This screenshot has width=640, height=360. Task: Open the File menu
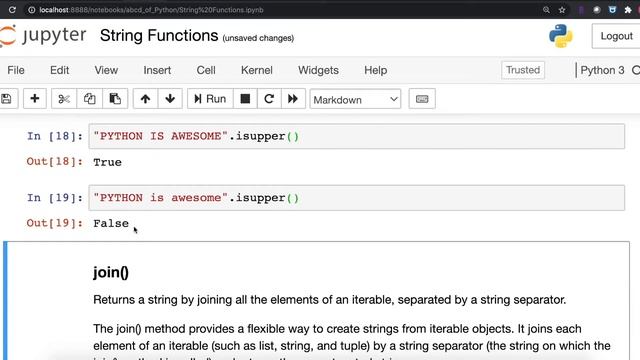16,70
